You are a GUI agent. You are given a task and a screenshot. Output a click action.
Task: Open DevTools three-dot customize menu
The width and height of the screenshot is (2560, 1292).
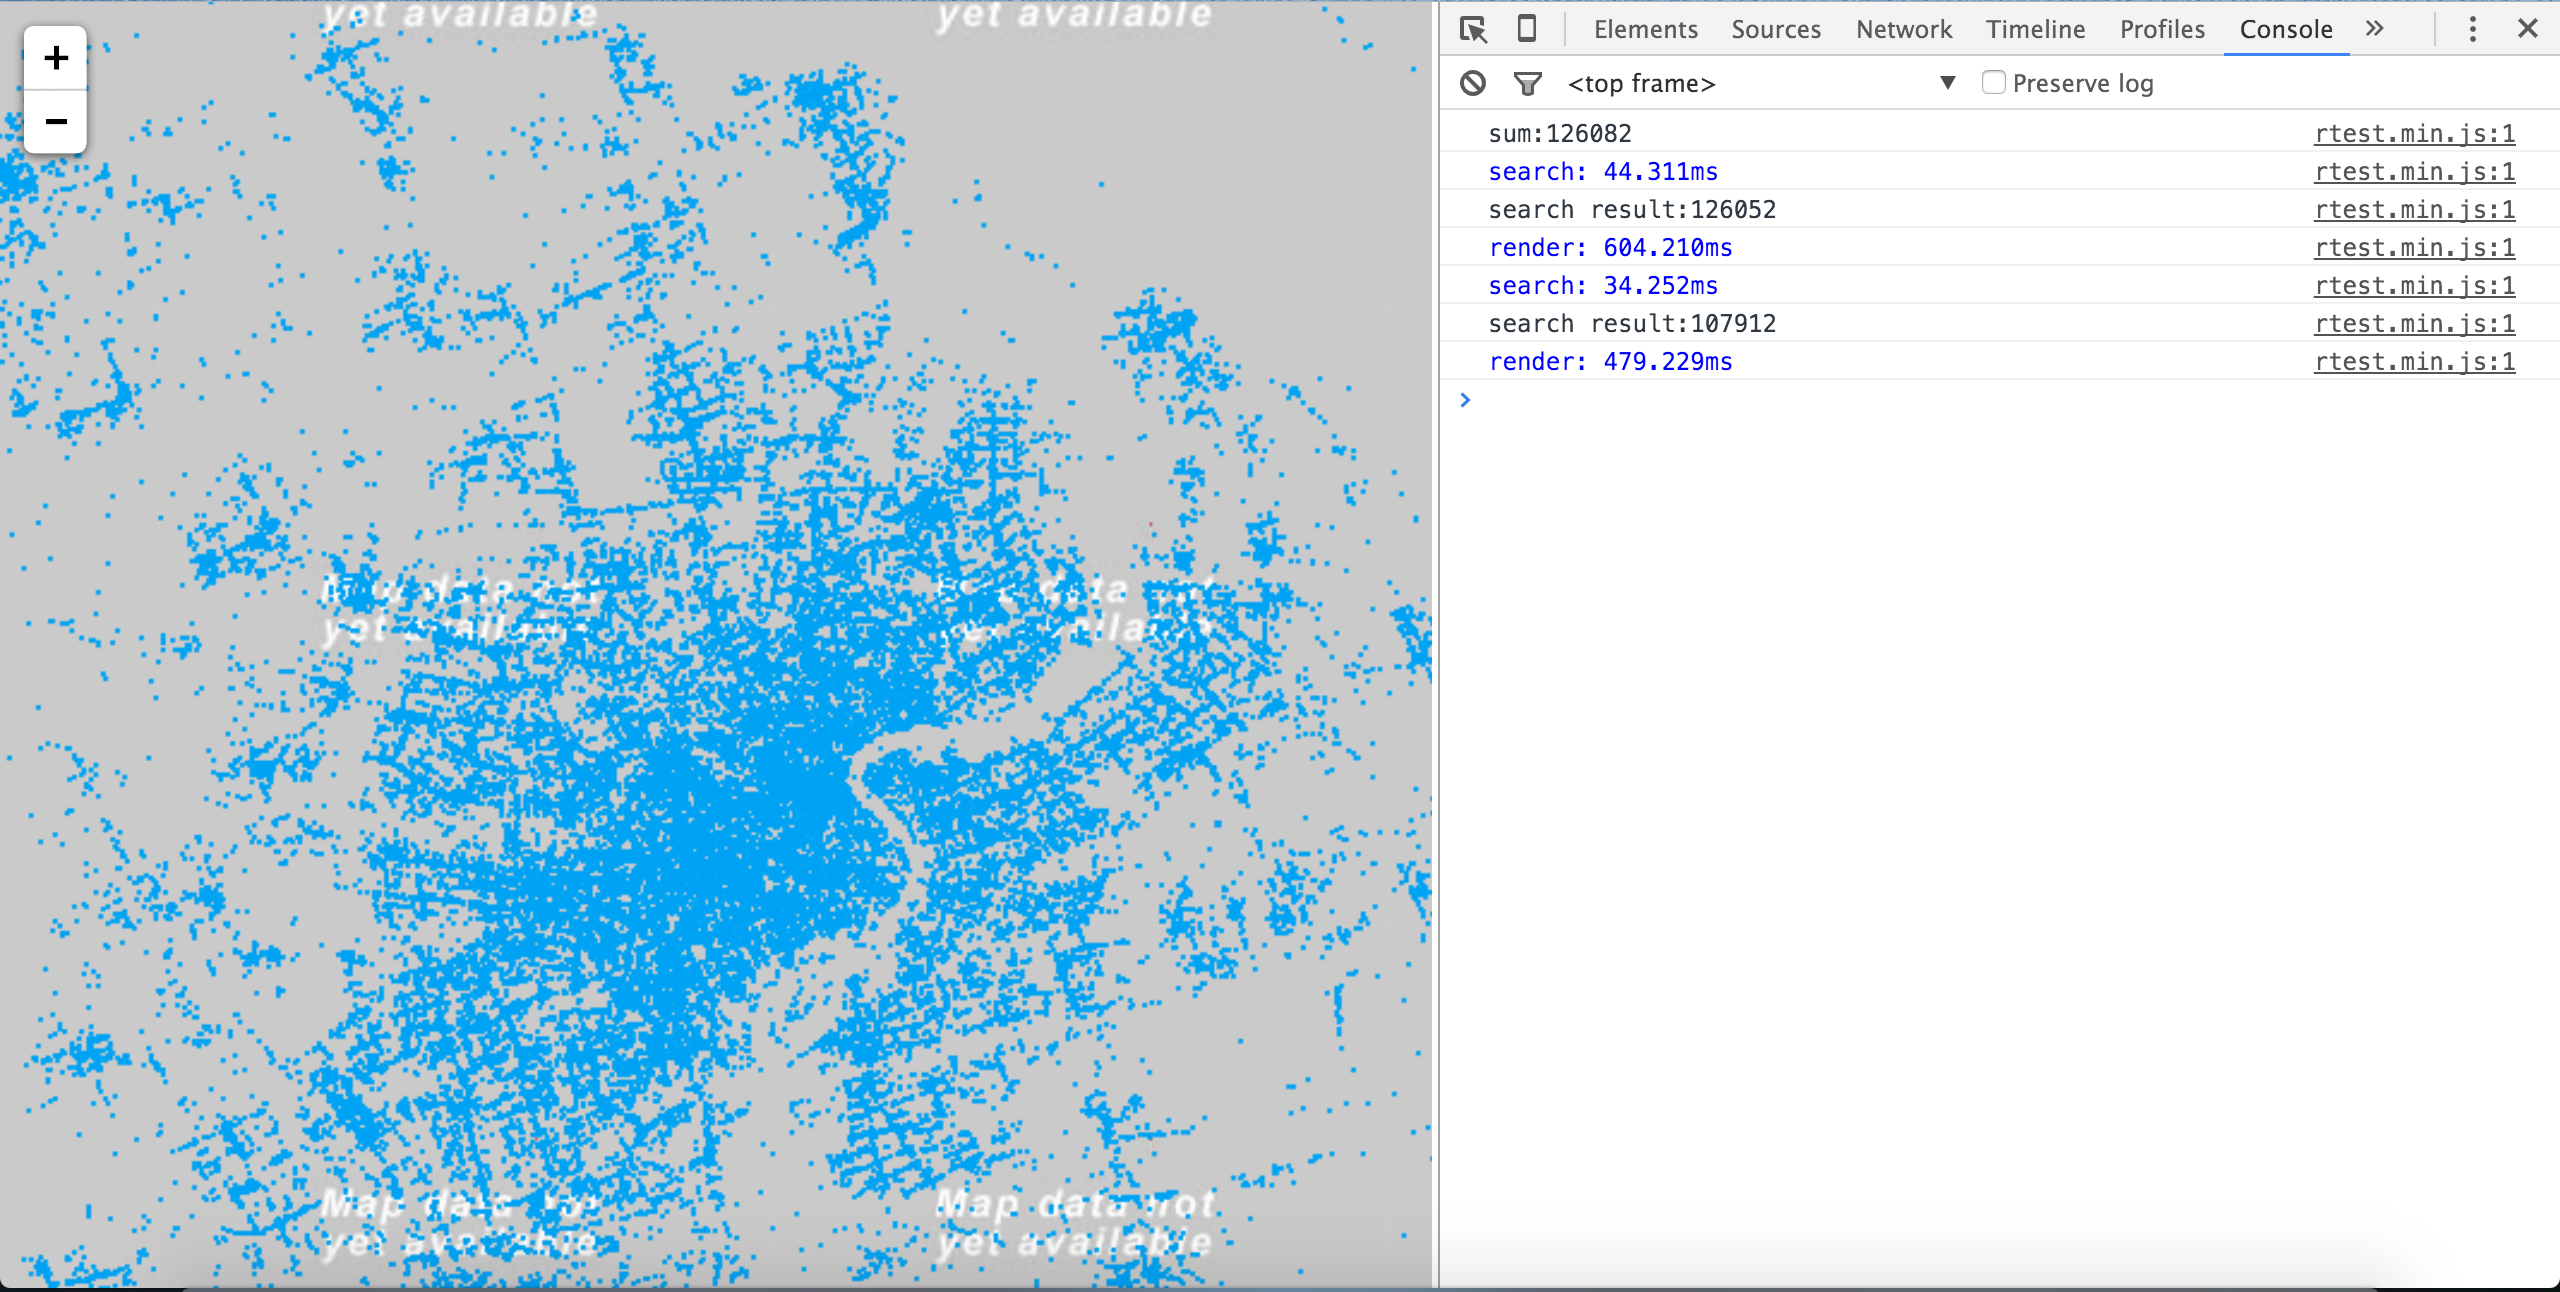pos(2472,29)
